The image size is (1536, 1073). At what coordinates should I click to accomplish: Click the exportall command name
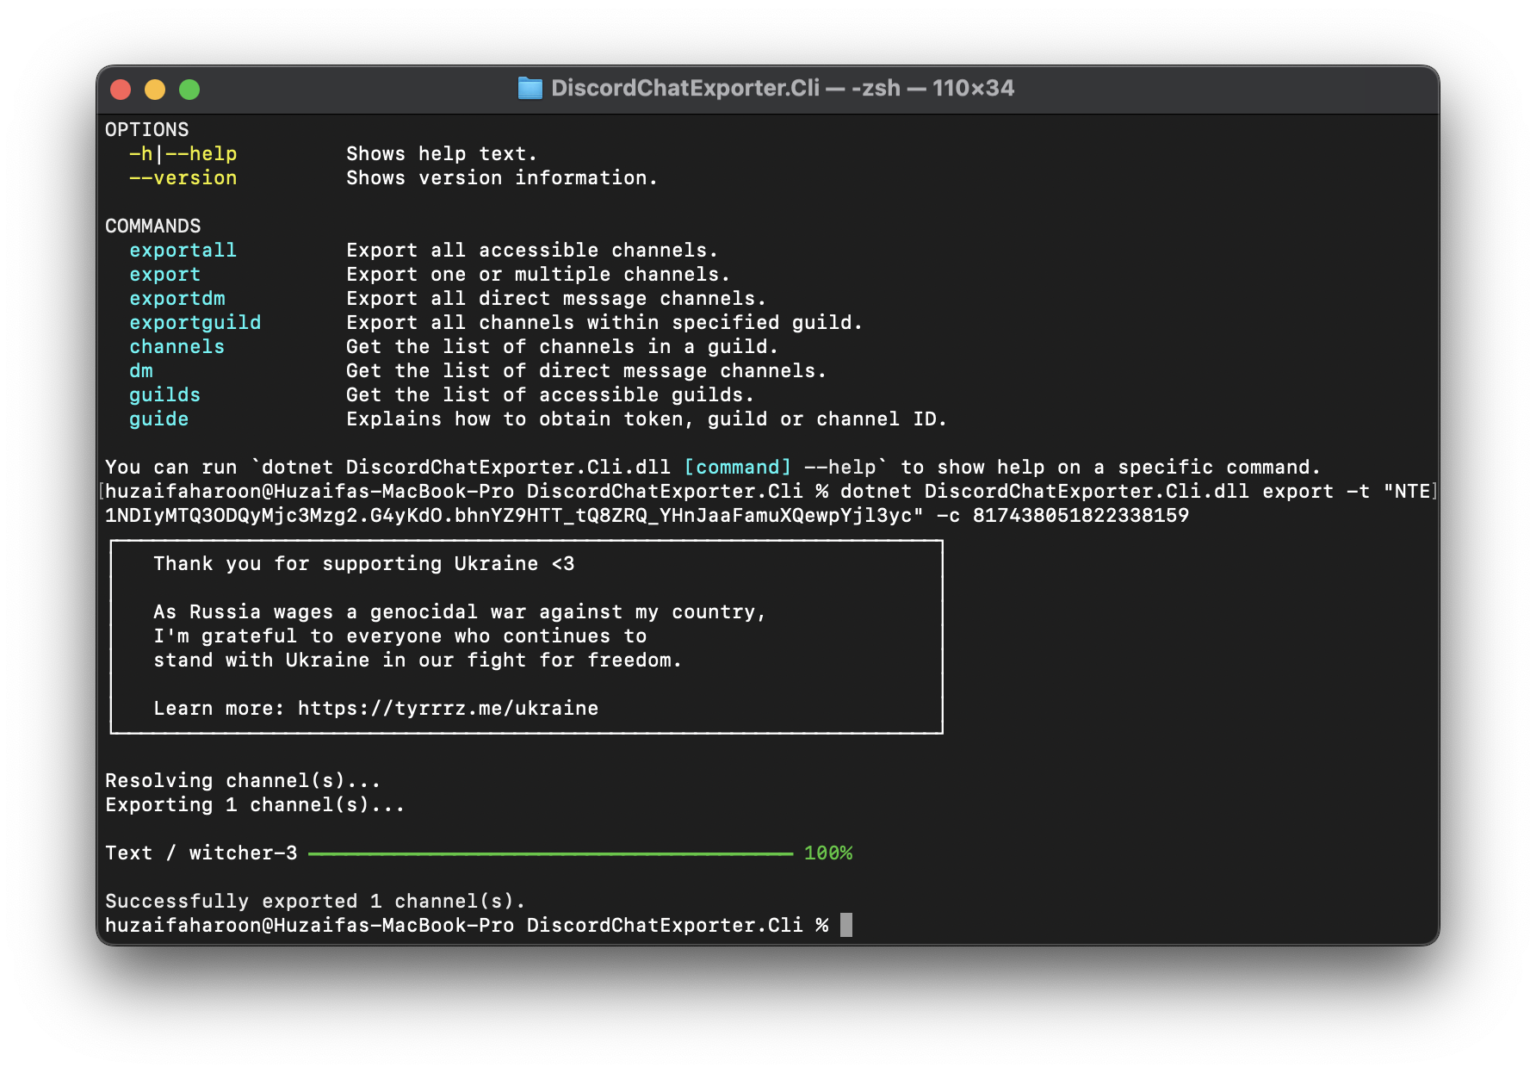[183, 250]
